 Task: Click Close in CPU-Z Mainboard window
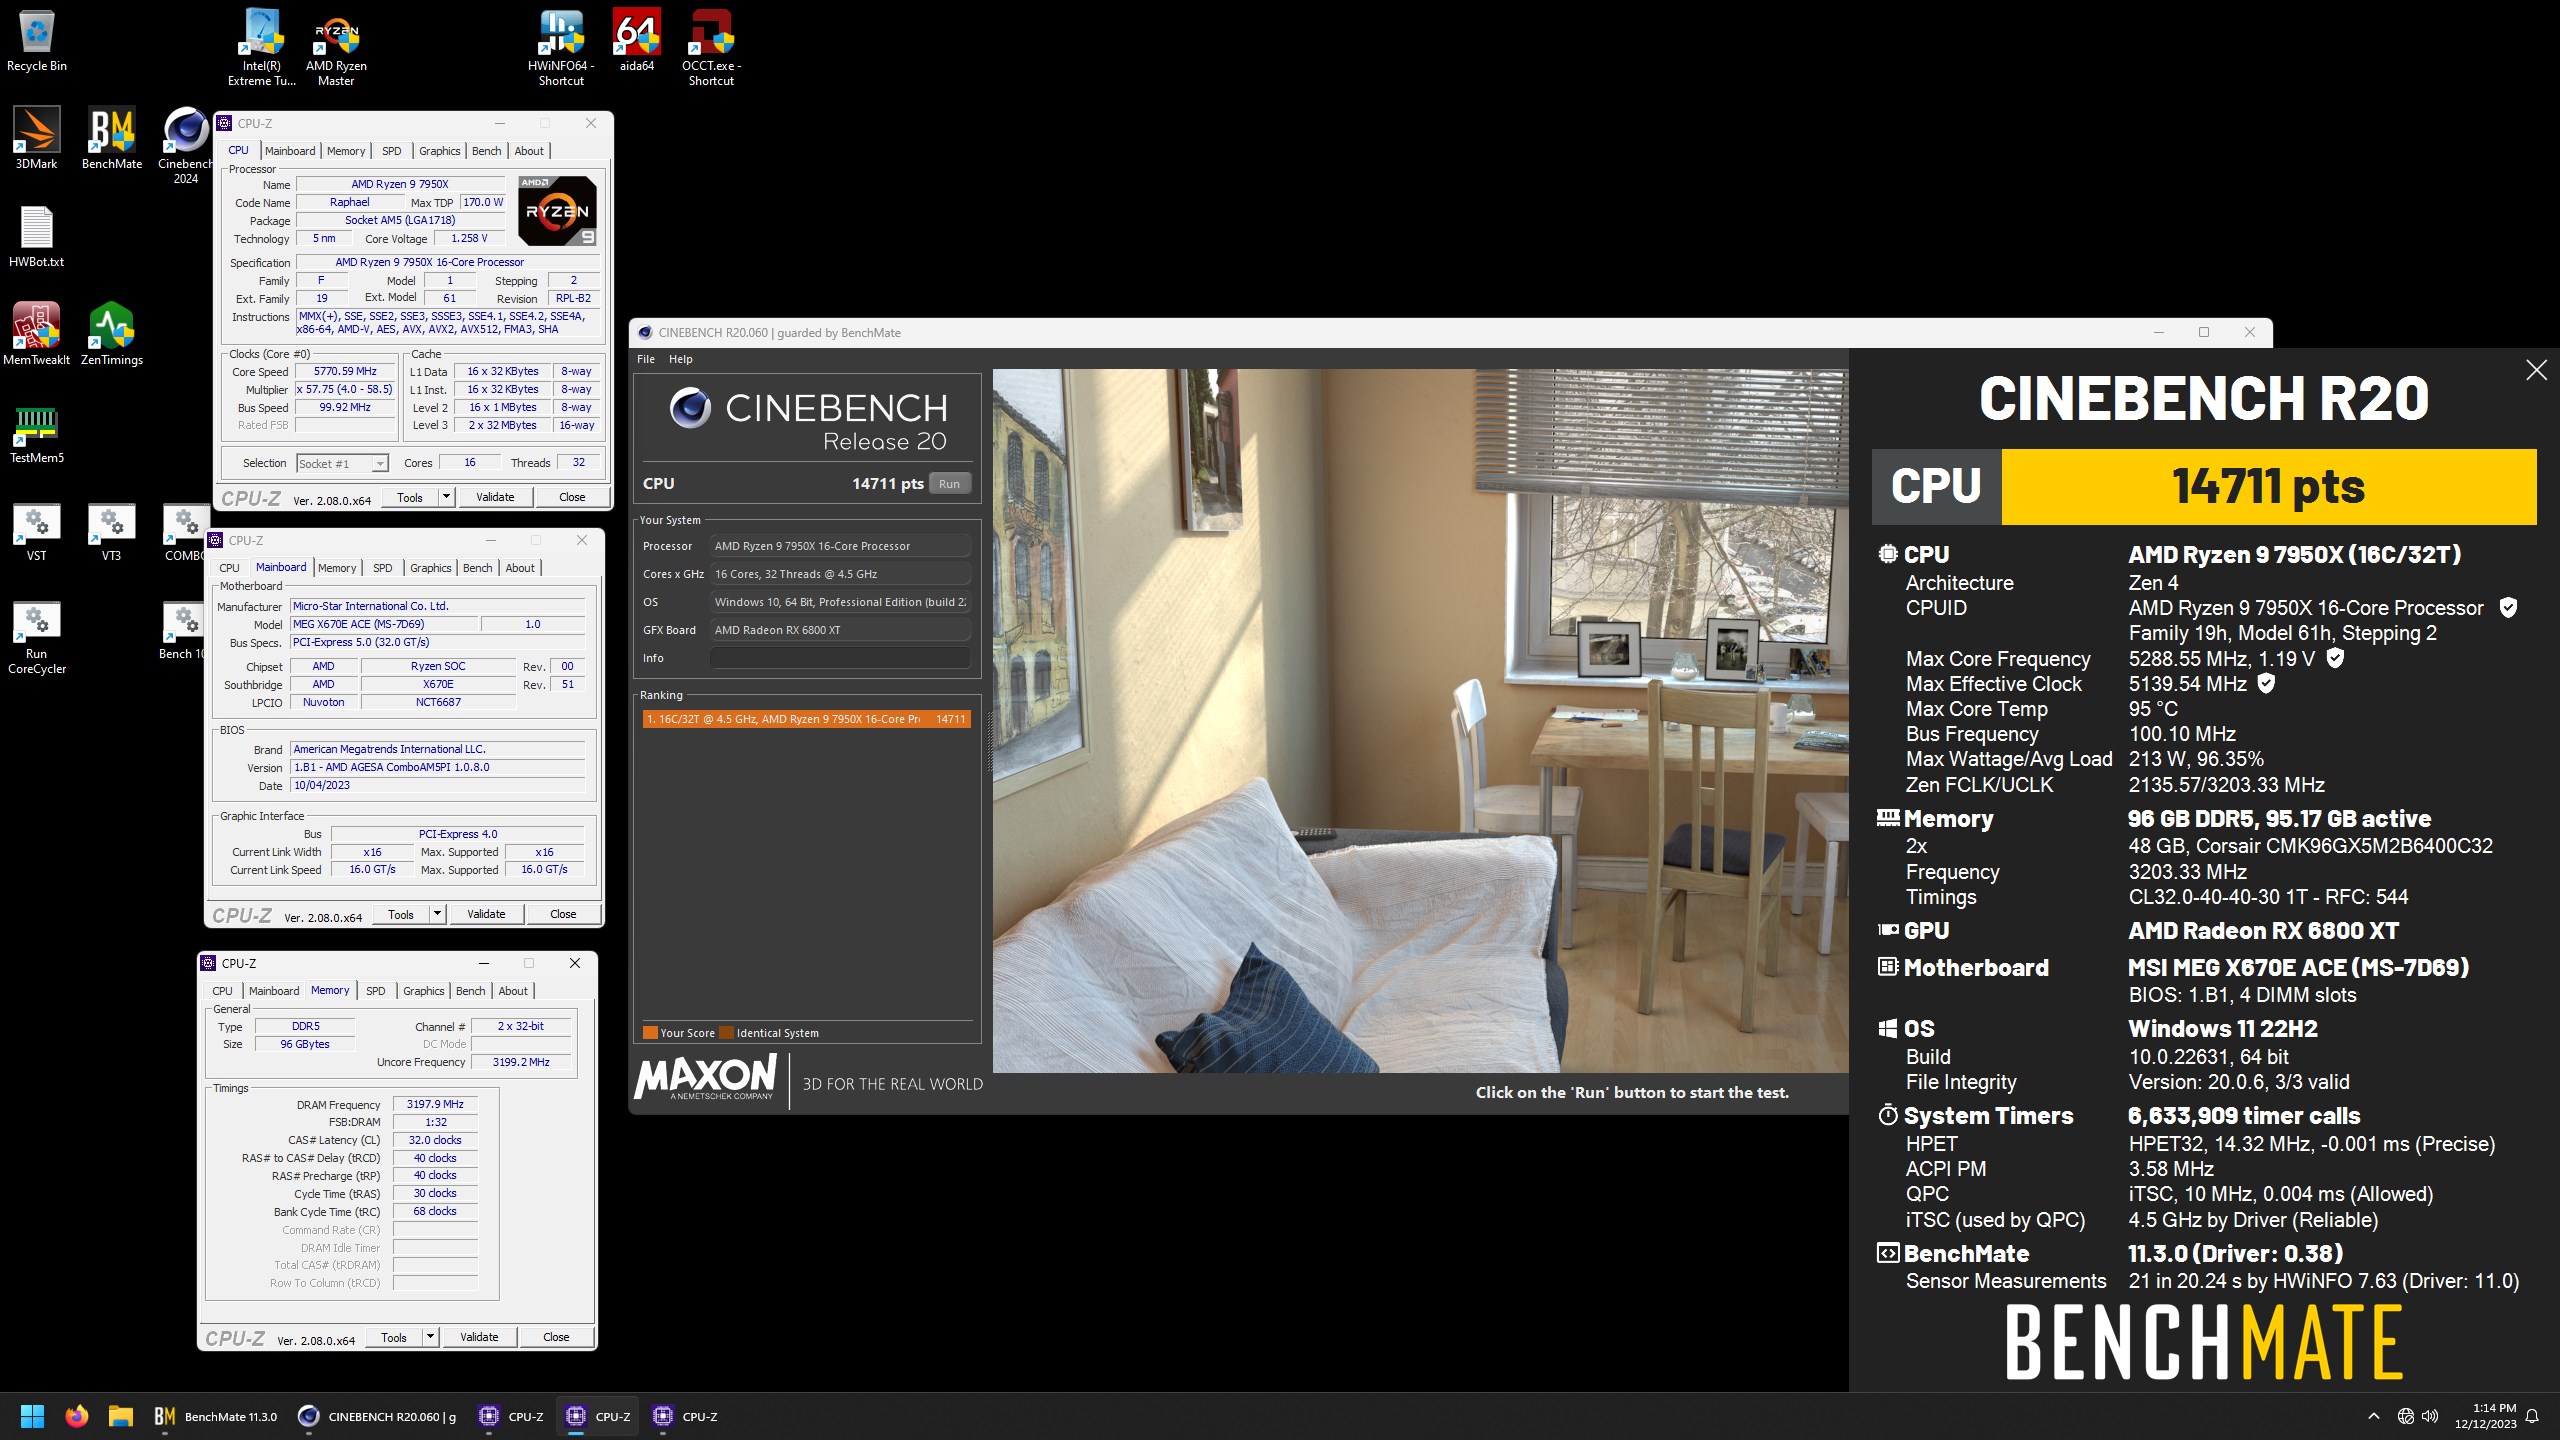click(x=563, y=914)
